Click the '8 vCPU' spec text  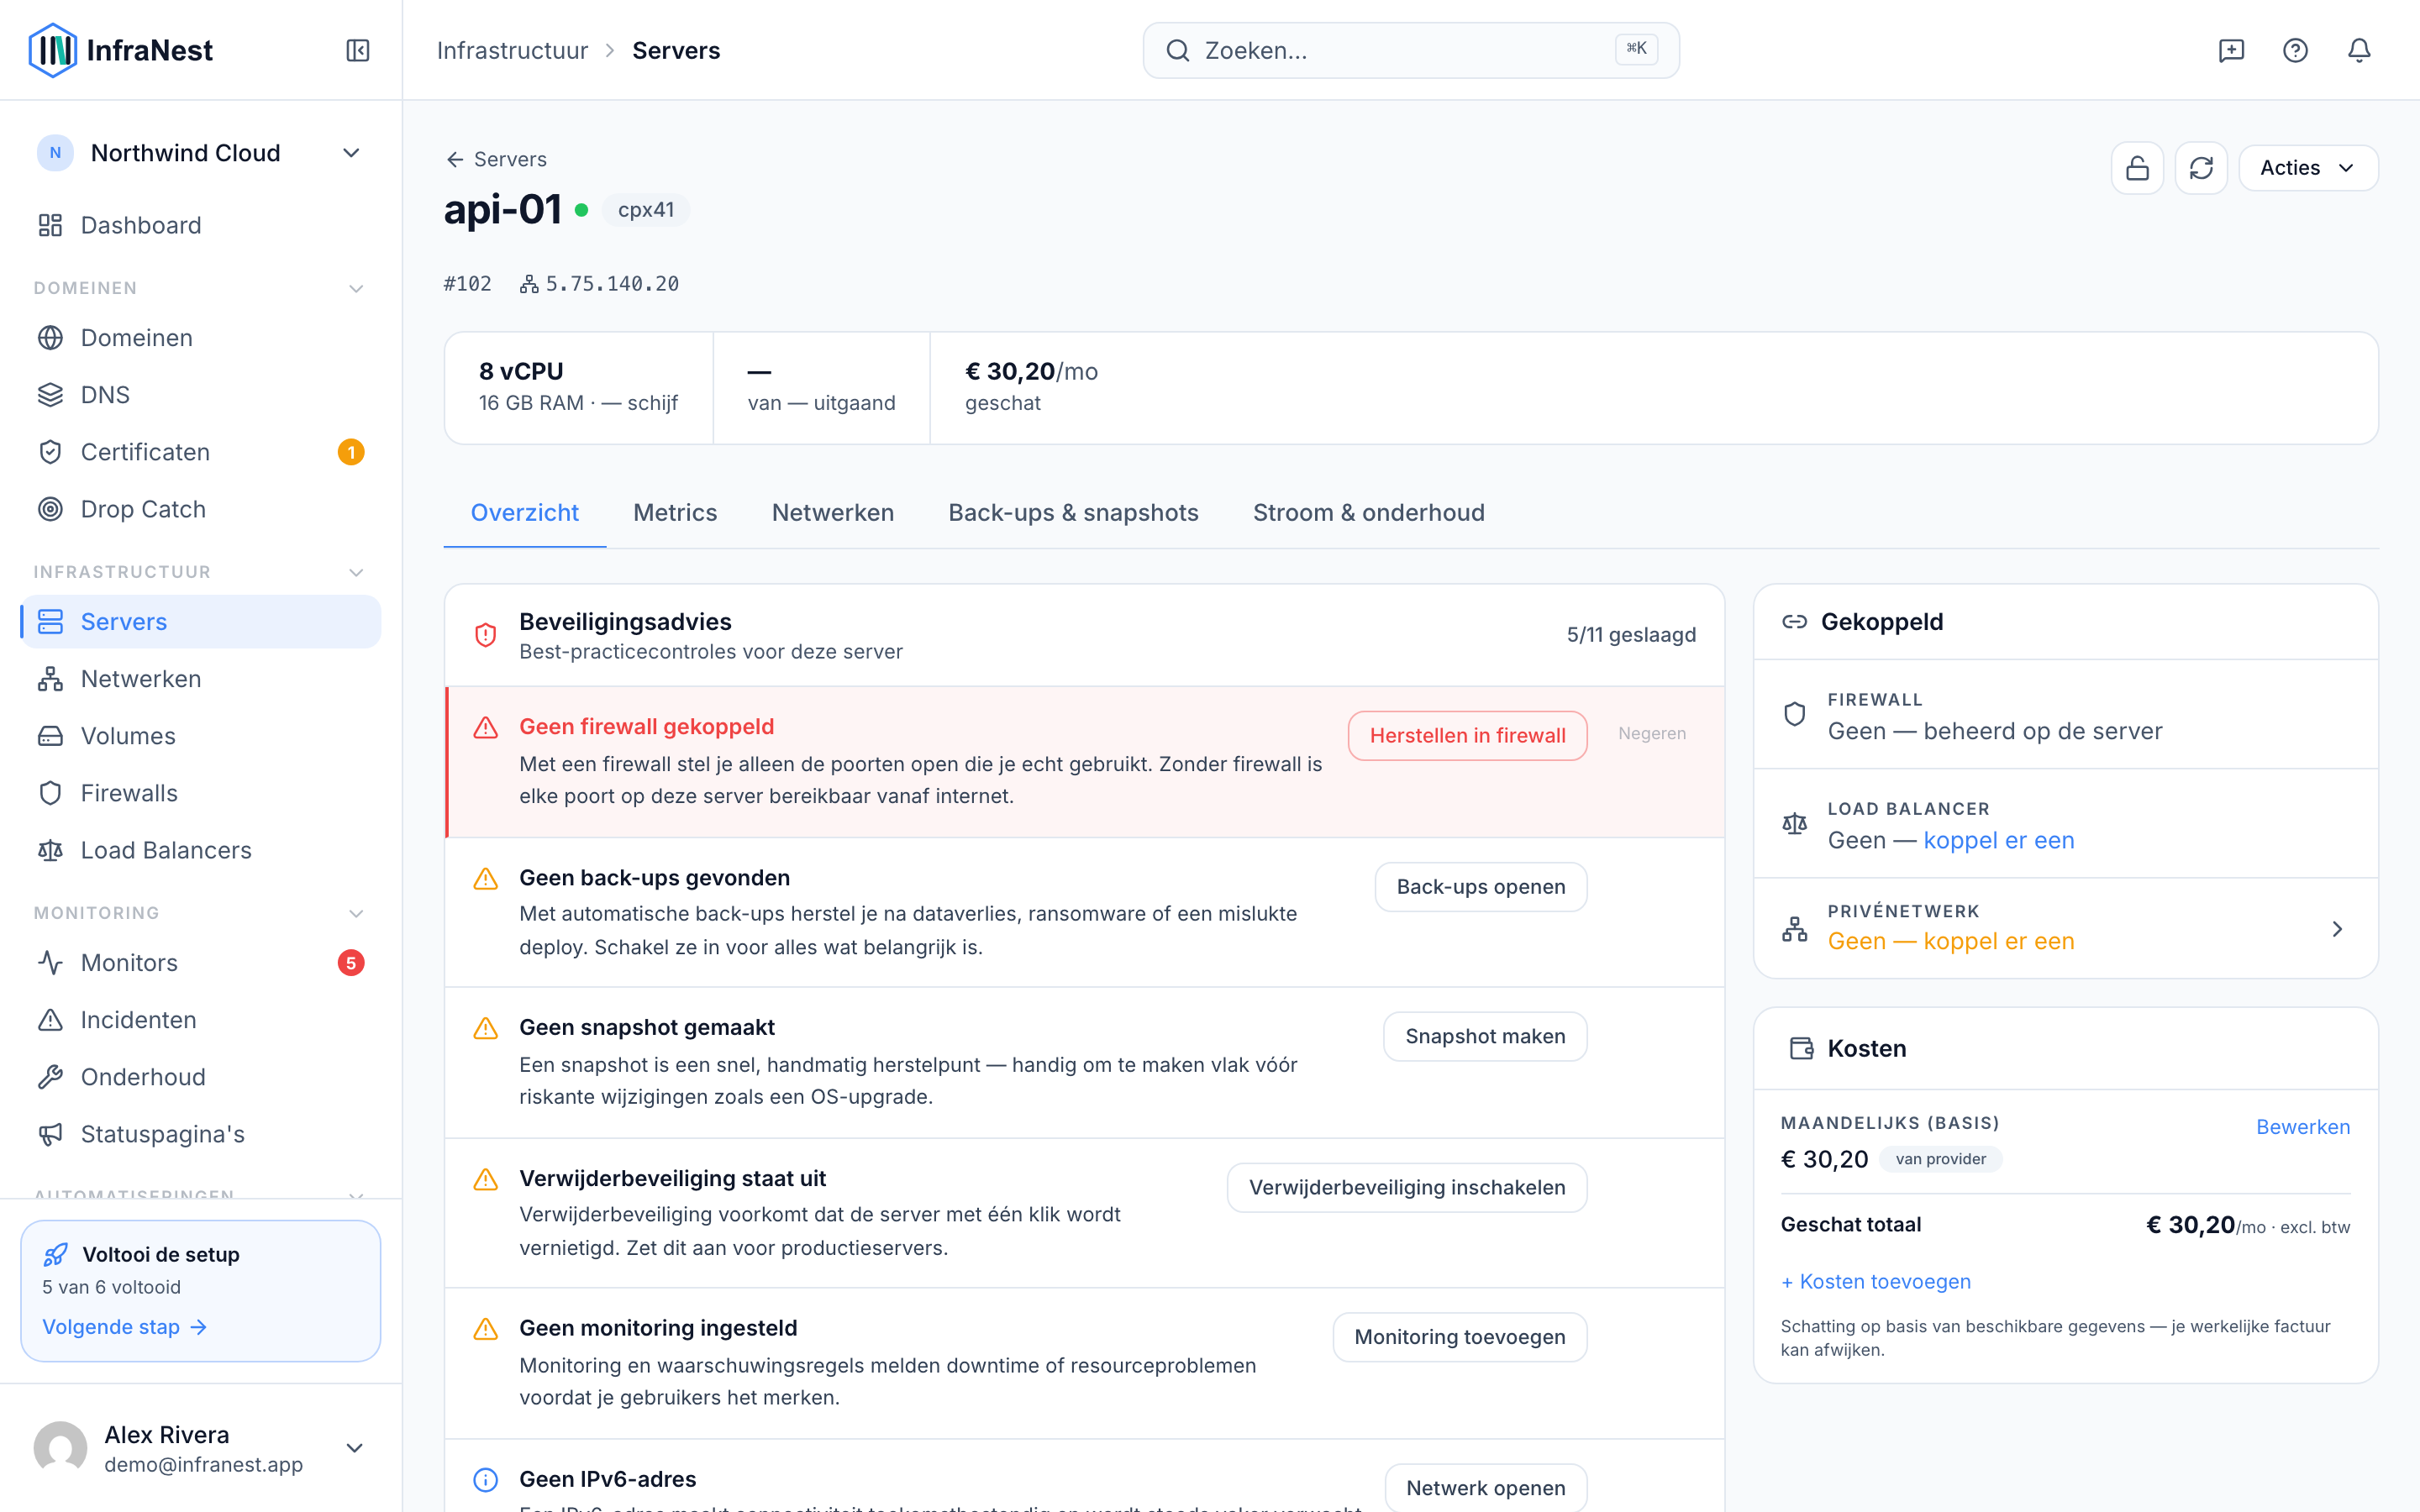pyautogui.click(x=521, y=372)
